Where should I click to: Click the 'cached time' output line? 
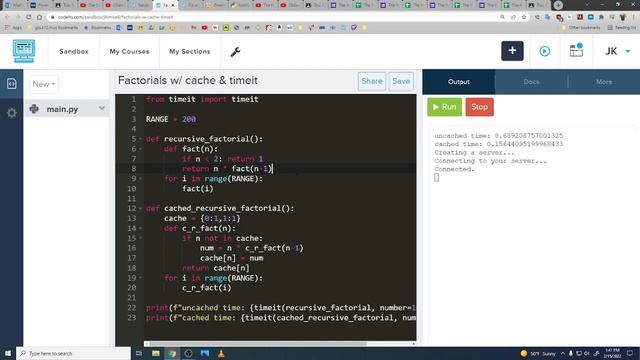(498, 144)
